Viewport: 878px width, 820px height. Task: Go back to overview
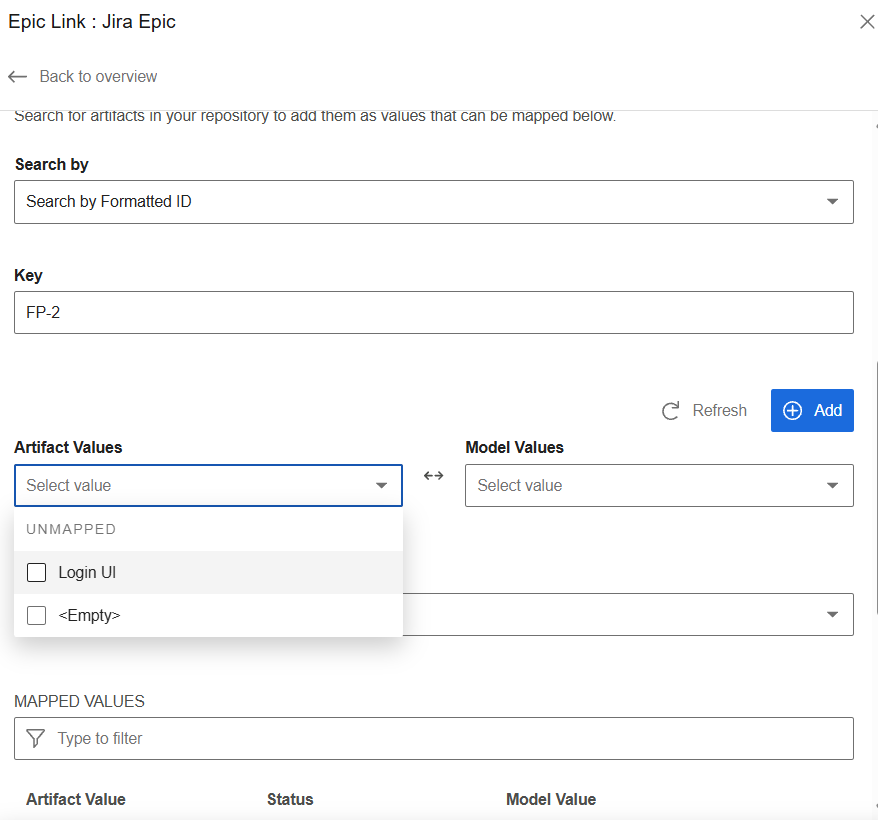click(x=98, y=77)
